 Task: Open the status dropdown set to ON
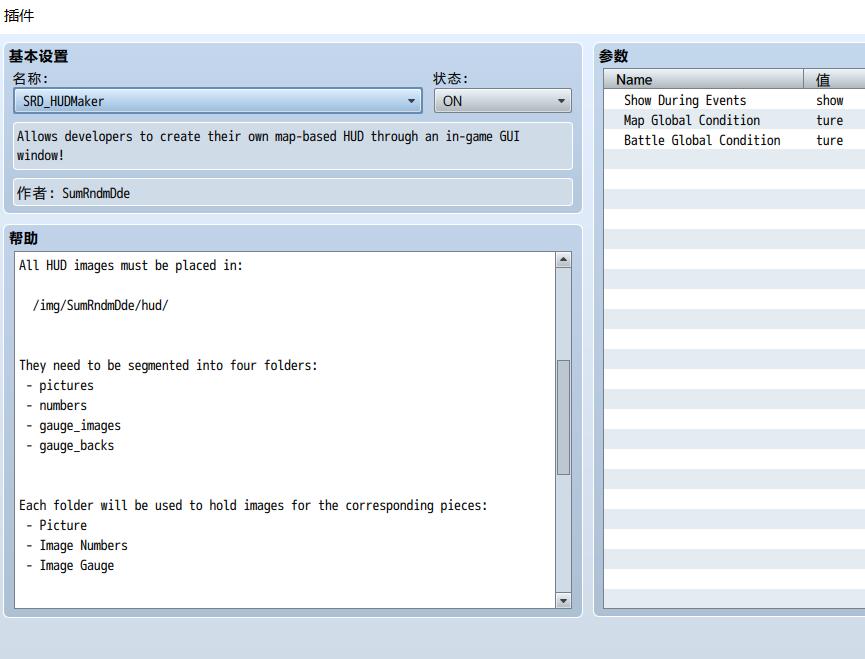point(503,101)
